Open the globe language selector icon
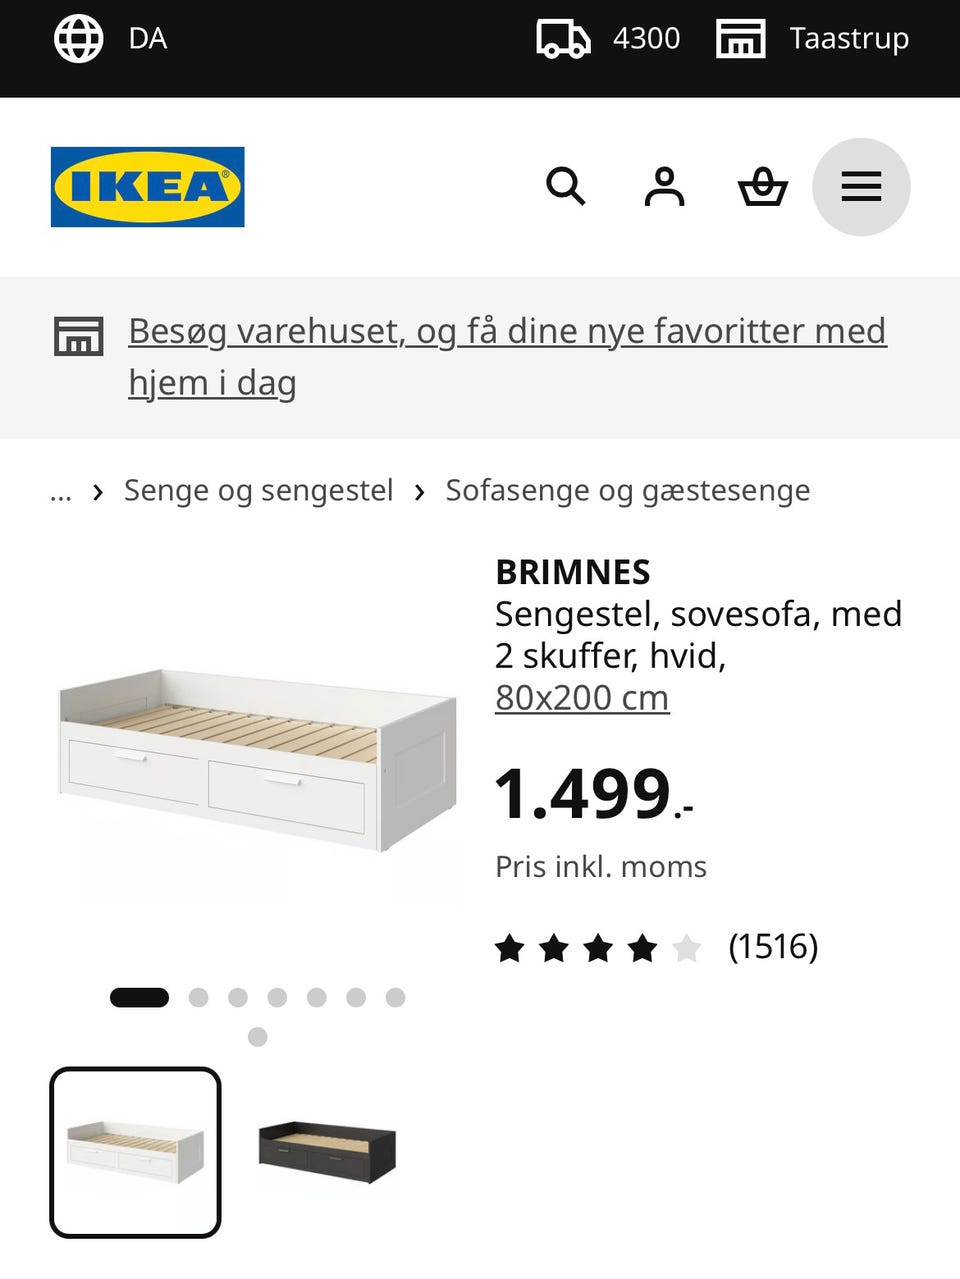960x1279 pixels. point(78,39)
